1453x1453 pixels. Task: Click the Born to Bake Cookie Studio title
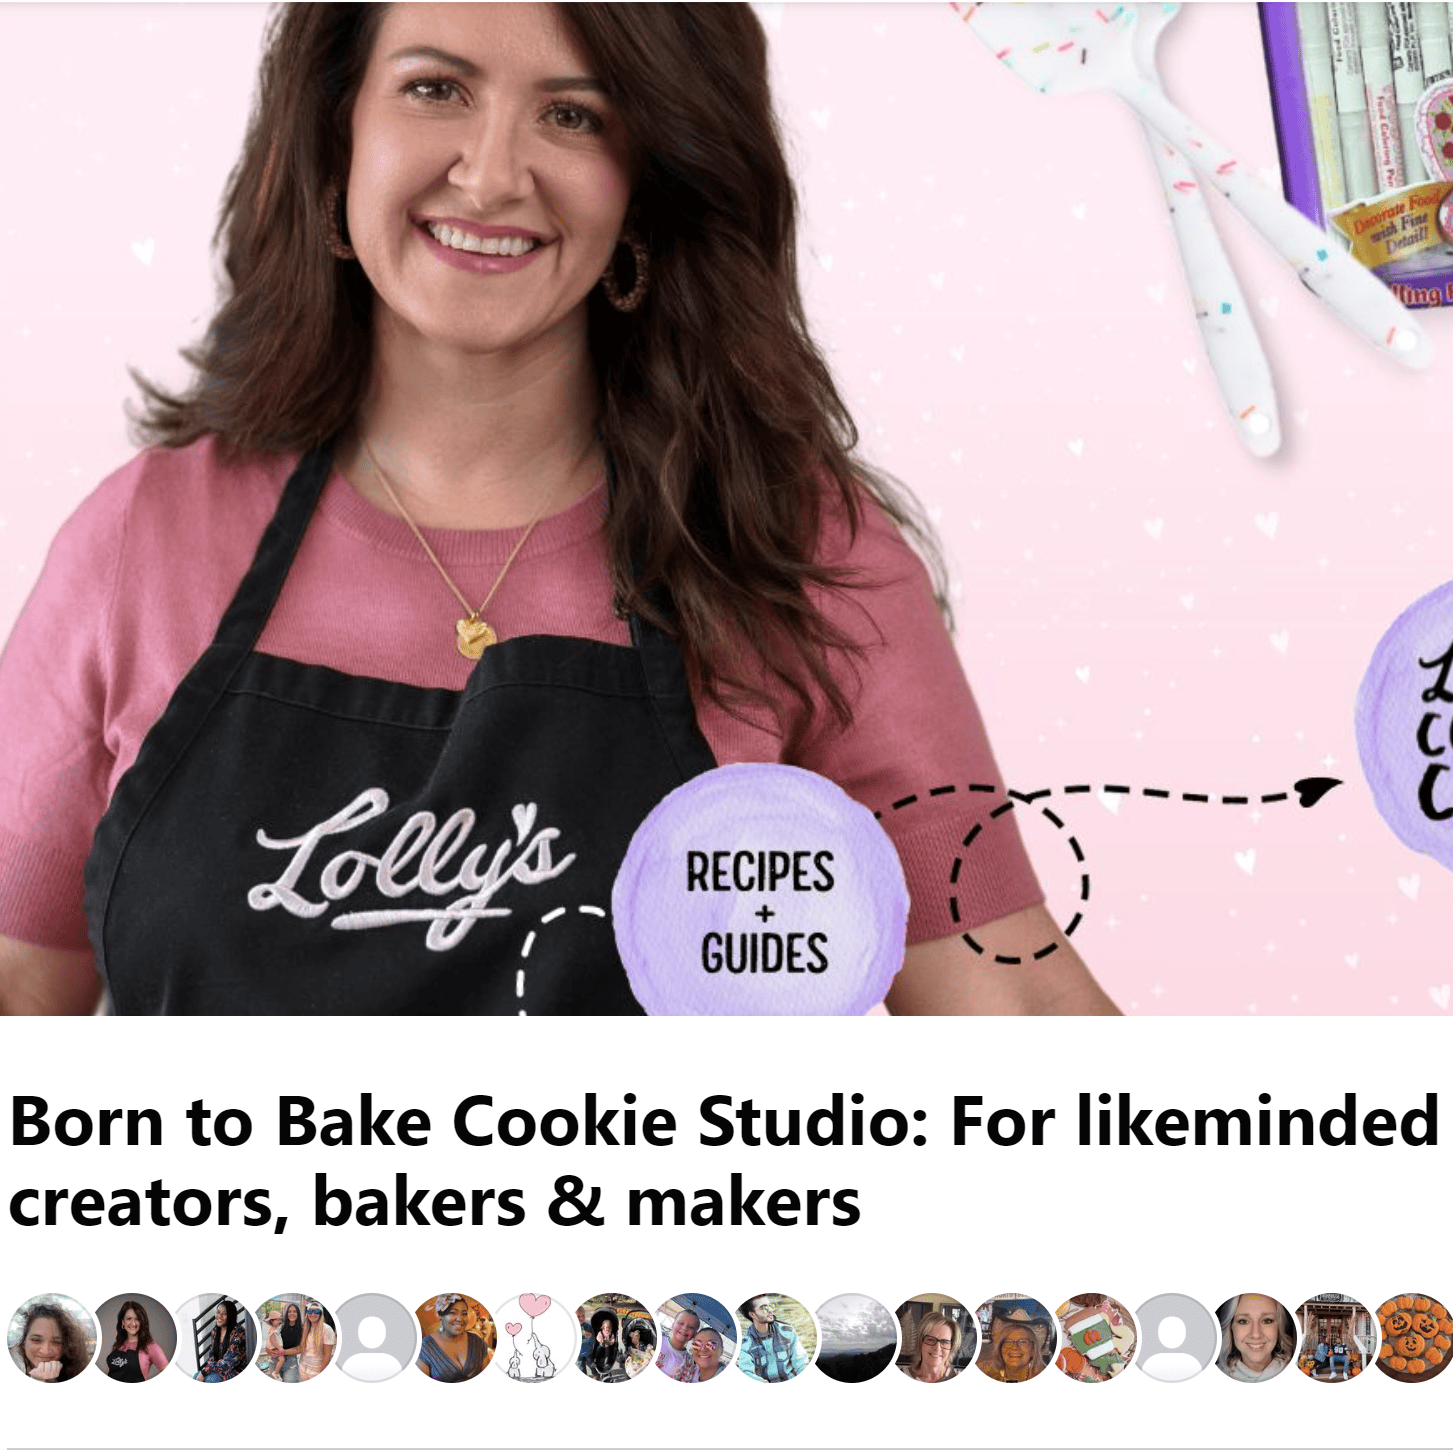click(724, 1160)
